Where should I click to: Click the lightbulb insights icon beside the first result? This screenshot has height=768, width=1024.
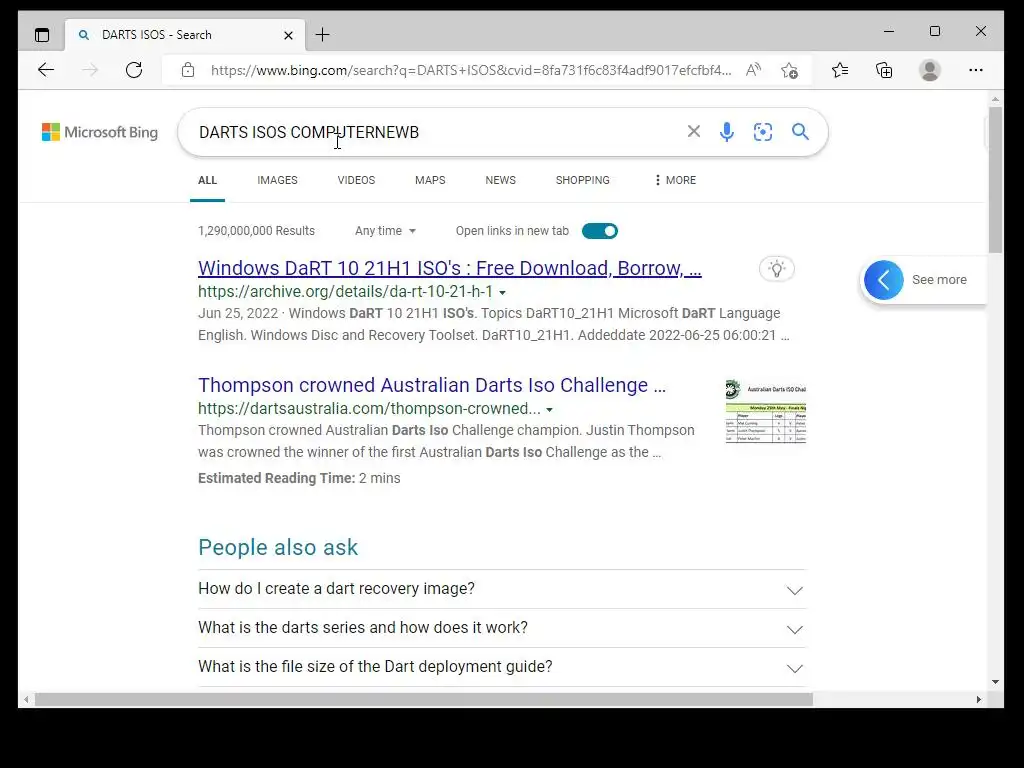click(776, 268)
